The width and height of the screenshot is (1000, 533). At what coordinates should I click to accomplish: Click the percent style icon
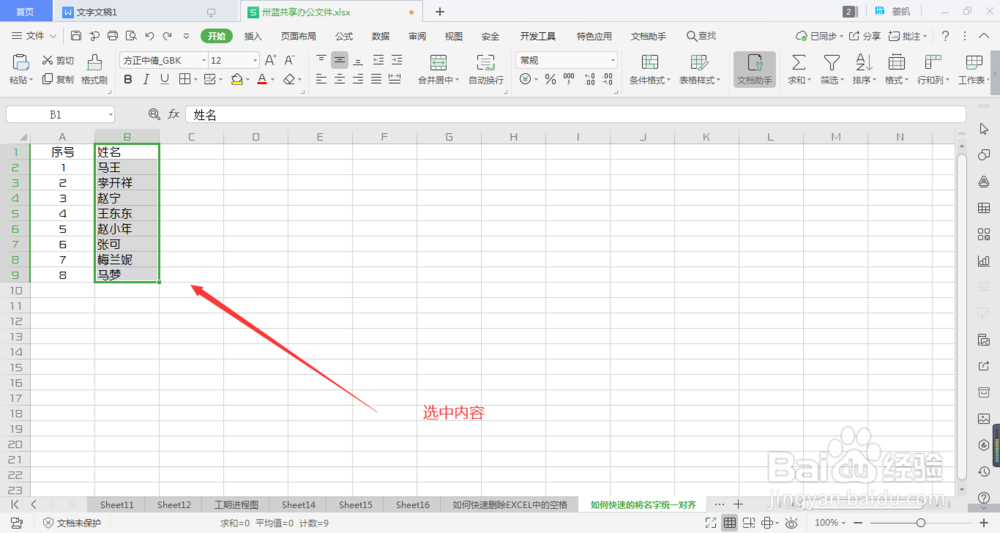coord(550,79)
